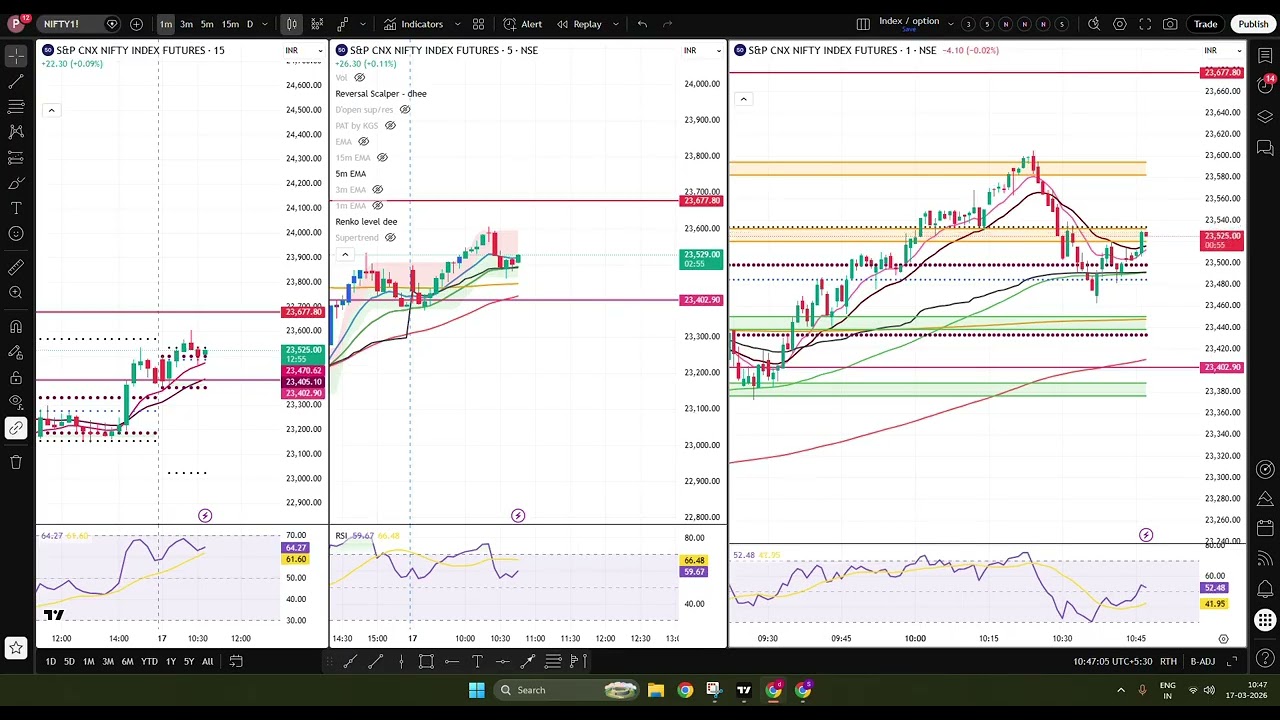Toggle visibility of Vol indicator
This screenshot has height=720, width=1280.
[360, 77]
